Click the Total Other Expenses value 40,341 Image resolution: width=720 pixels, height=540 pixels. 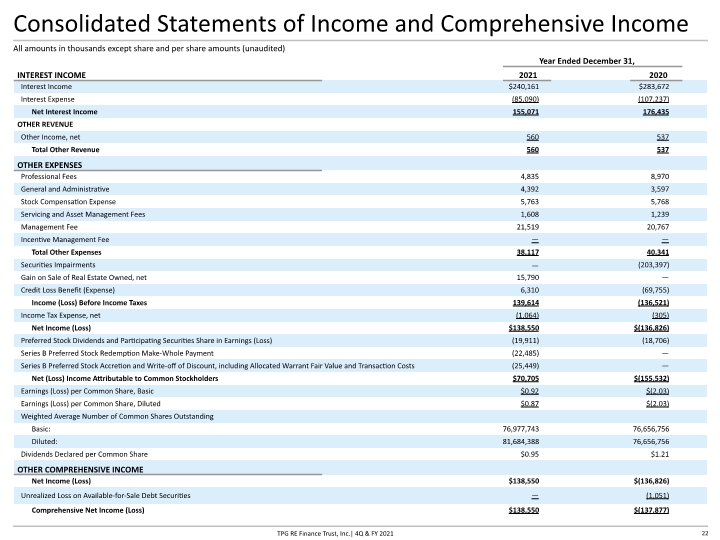[658, 252]
